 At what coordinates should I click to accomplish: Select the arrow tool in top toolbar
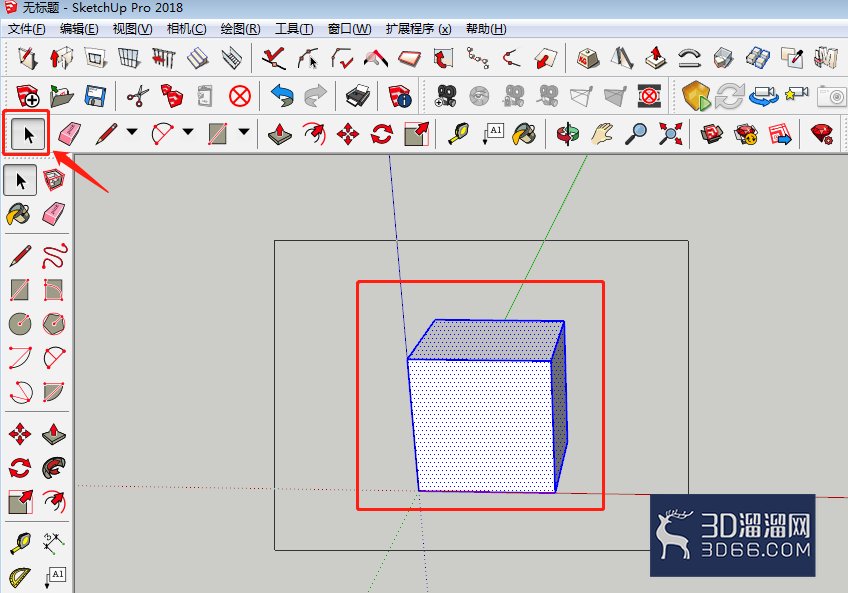point(27,134)
